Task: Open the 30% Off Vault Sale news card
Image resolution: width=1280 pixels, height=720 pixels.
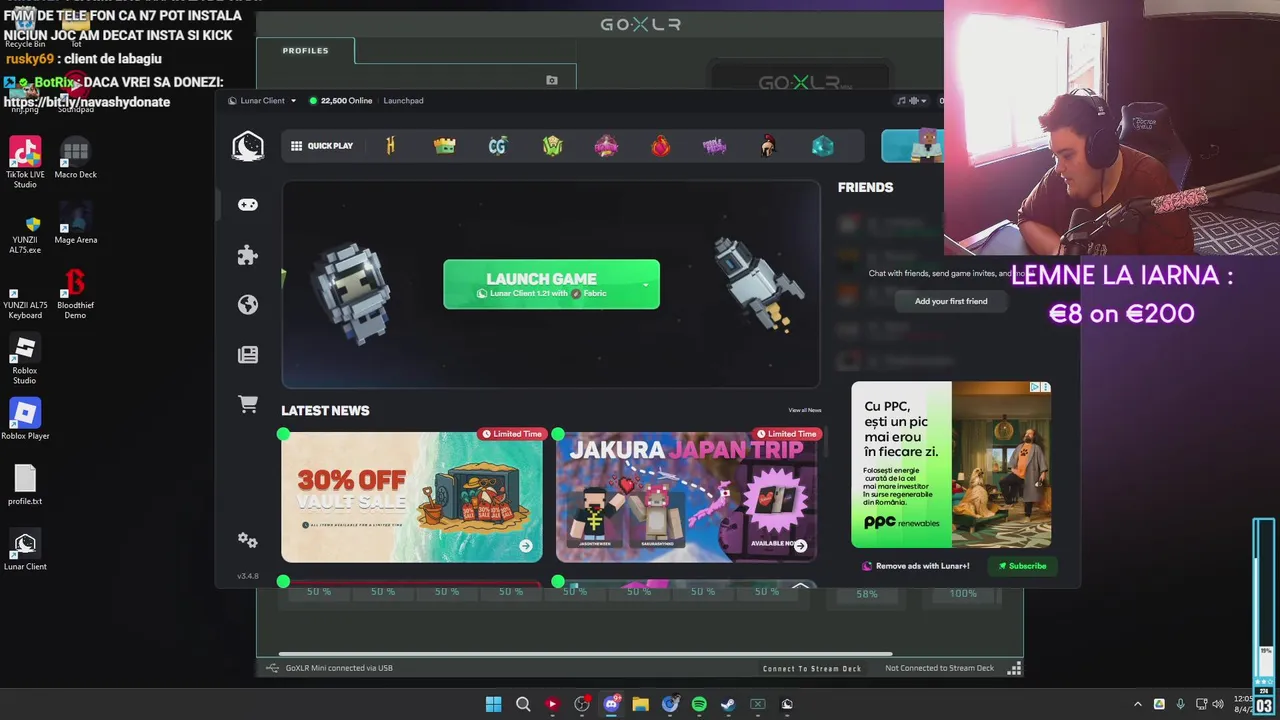Action: [412, 497]
